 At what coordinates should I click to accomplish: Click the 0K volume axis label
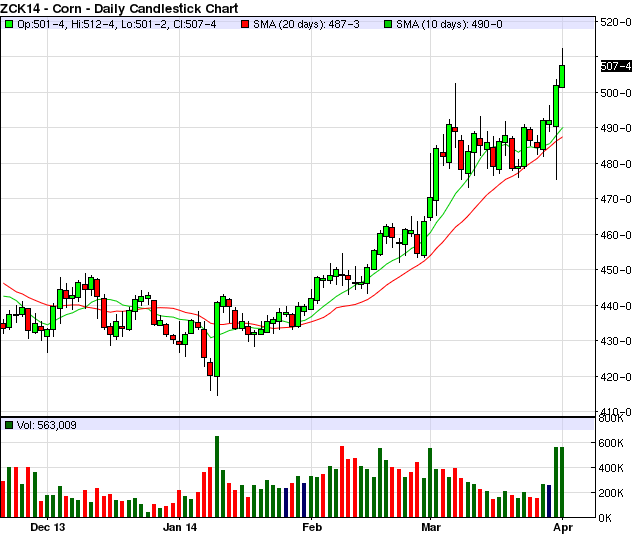click(605, 518)
